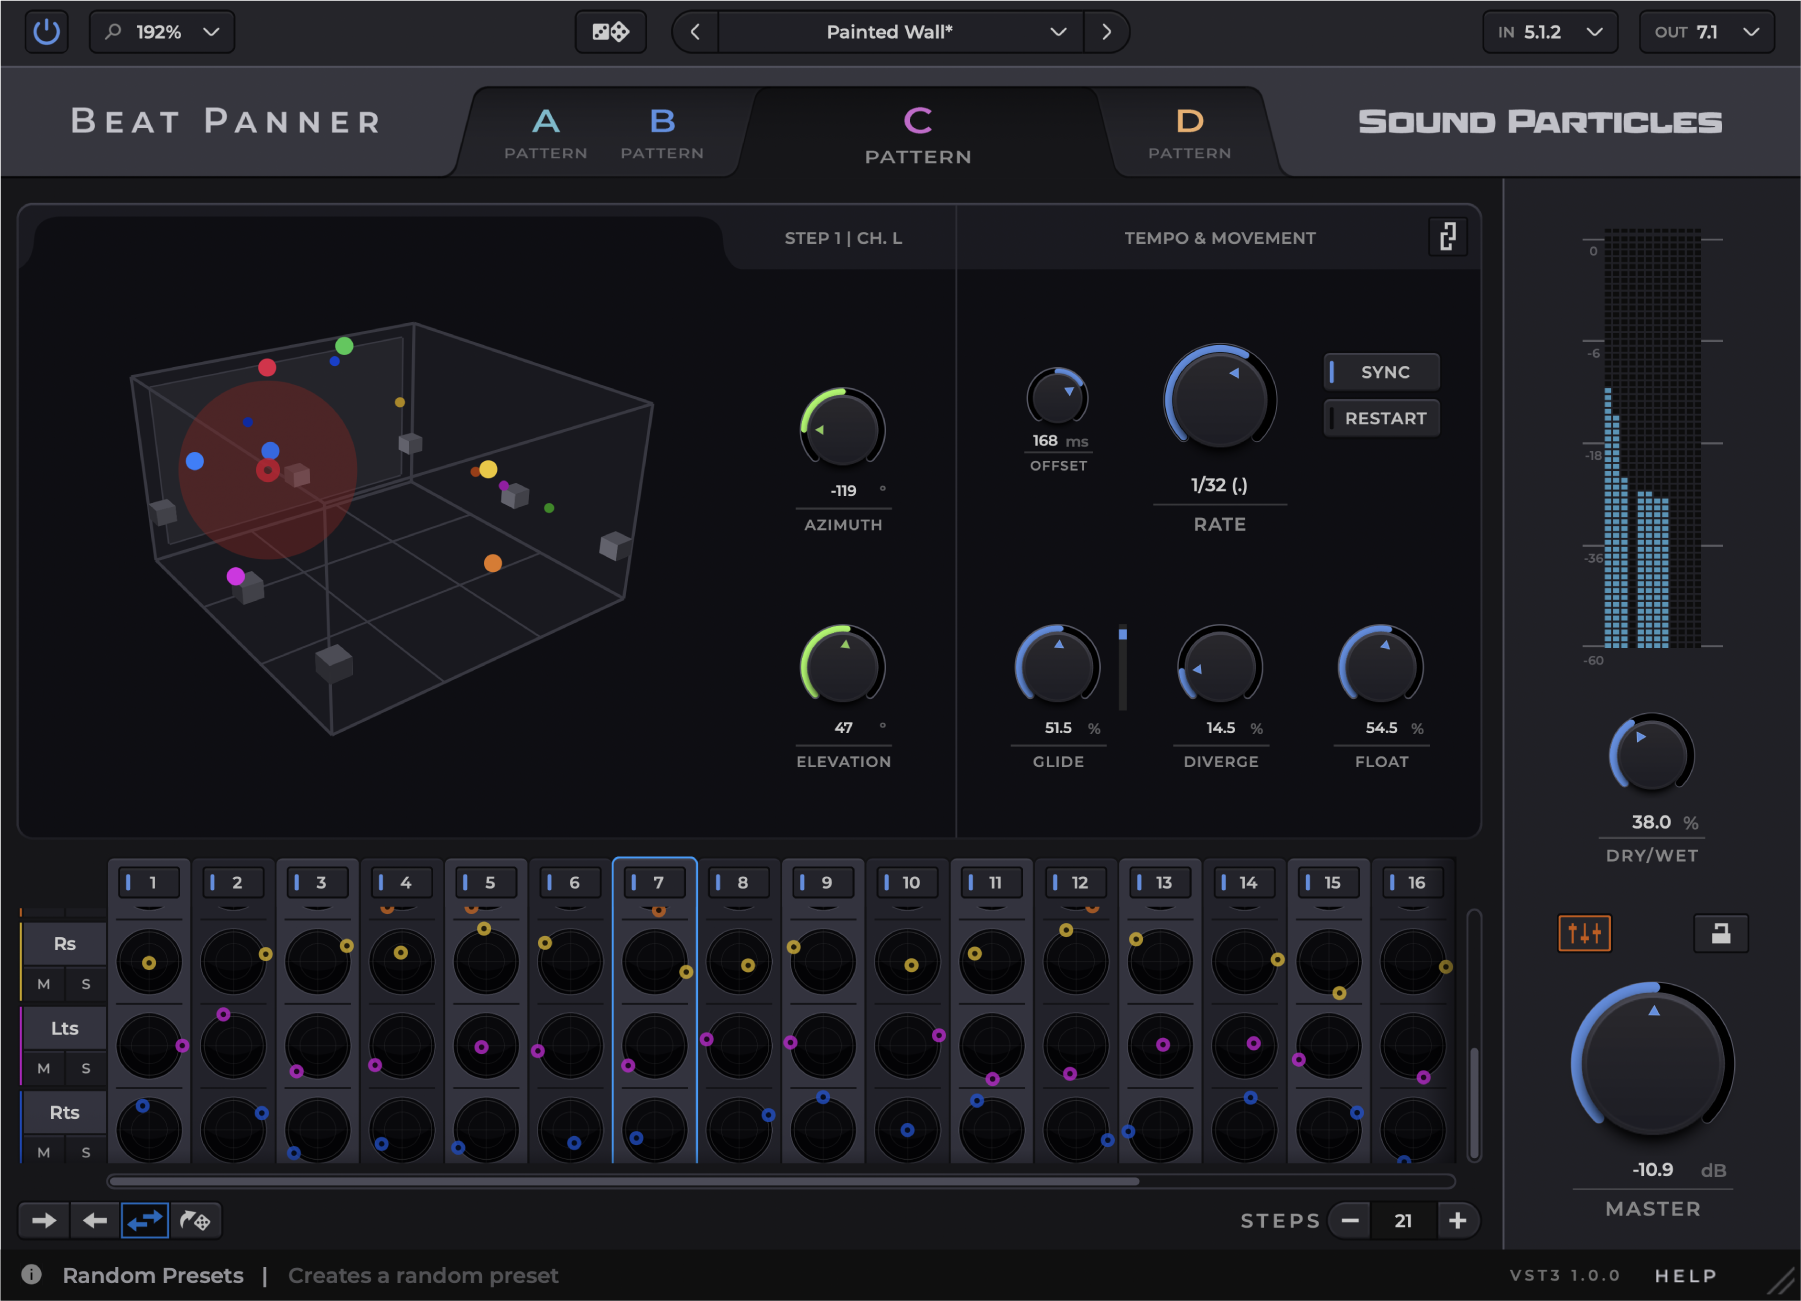This screenshot has width=1801, height=1301.
Task: Increase steps with the plus button
Action: click(x=1457, y=1220)
